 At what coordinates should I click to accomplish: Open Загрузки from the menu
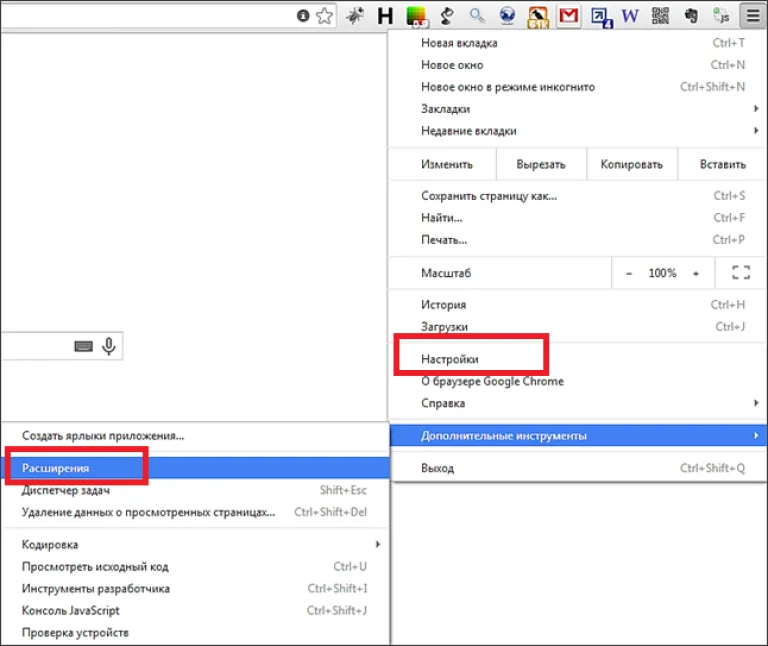click(578, 327)
